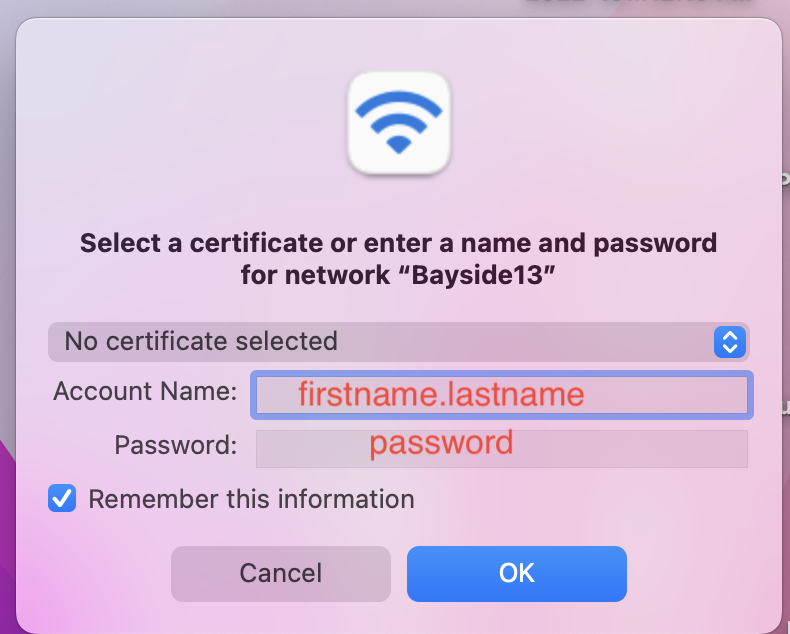Click the Wi-Fi icon in the dialog
This screenshot has width=790, height=634.
(x=398, y=125)
